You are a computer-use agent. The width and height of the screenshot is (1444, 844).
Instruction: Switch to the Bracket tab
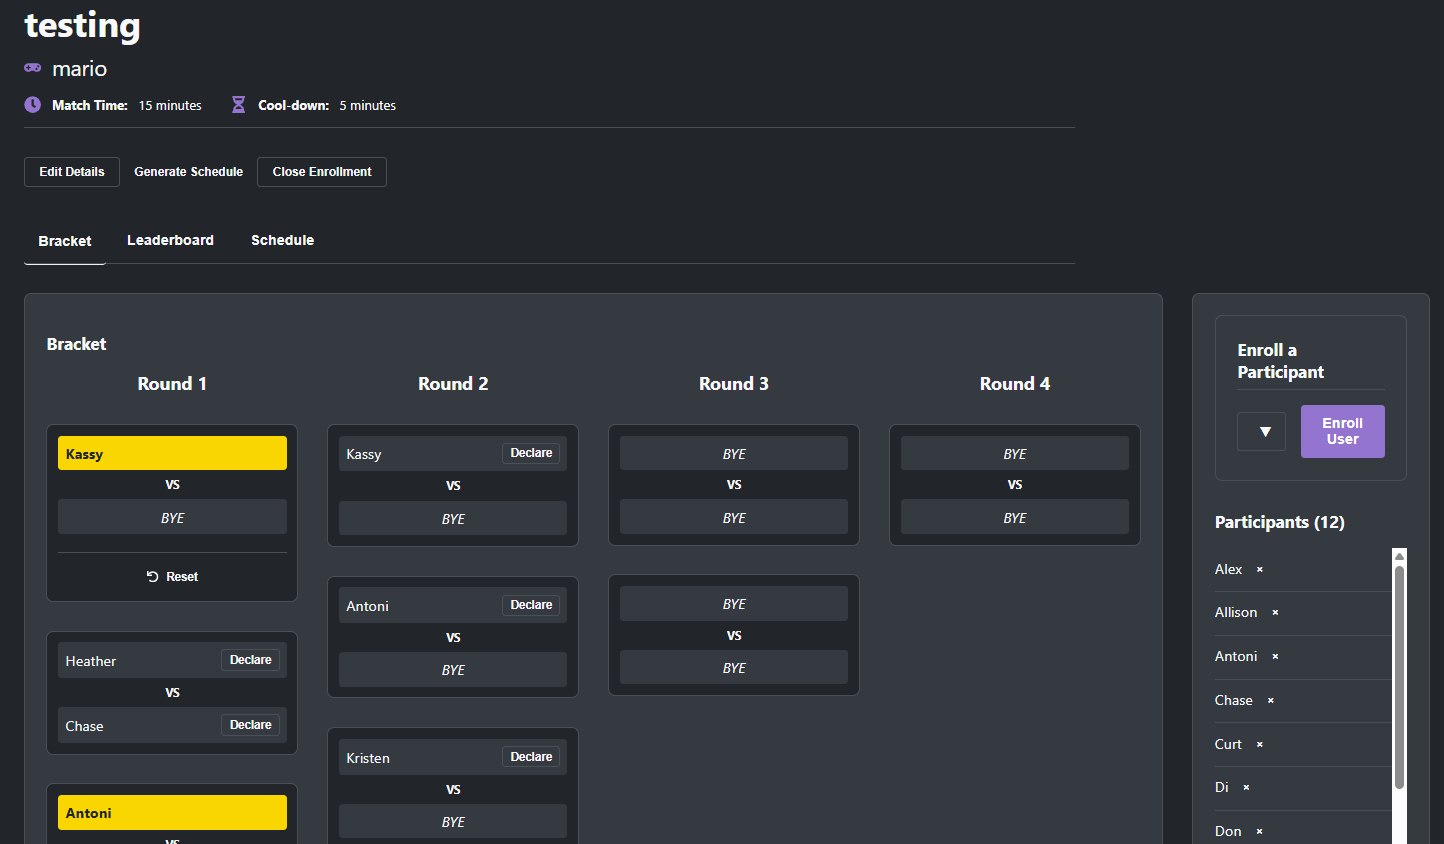65,241
